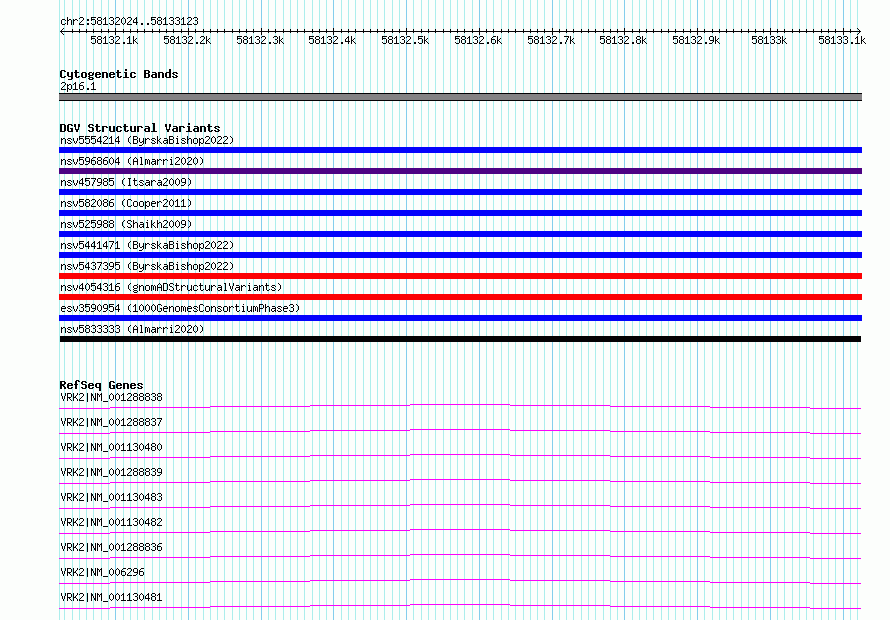Image resolution: width=890 pixels, height=620 pixels.
Task: Click the blue bar under nsv457985
Action: pyautogui.click(x=460, y=192)
